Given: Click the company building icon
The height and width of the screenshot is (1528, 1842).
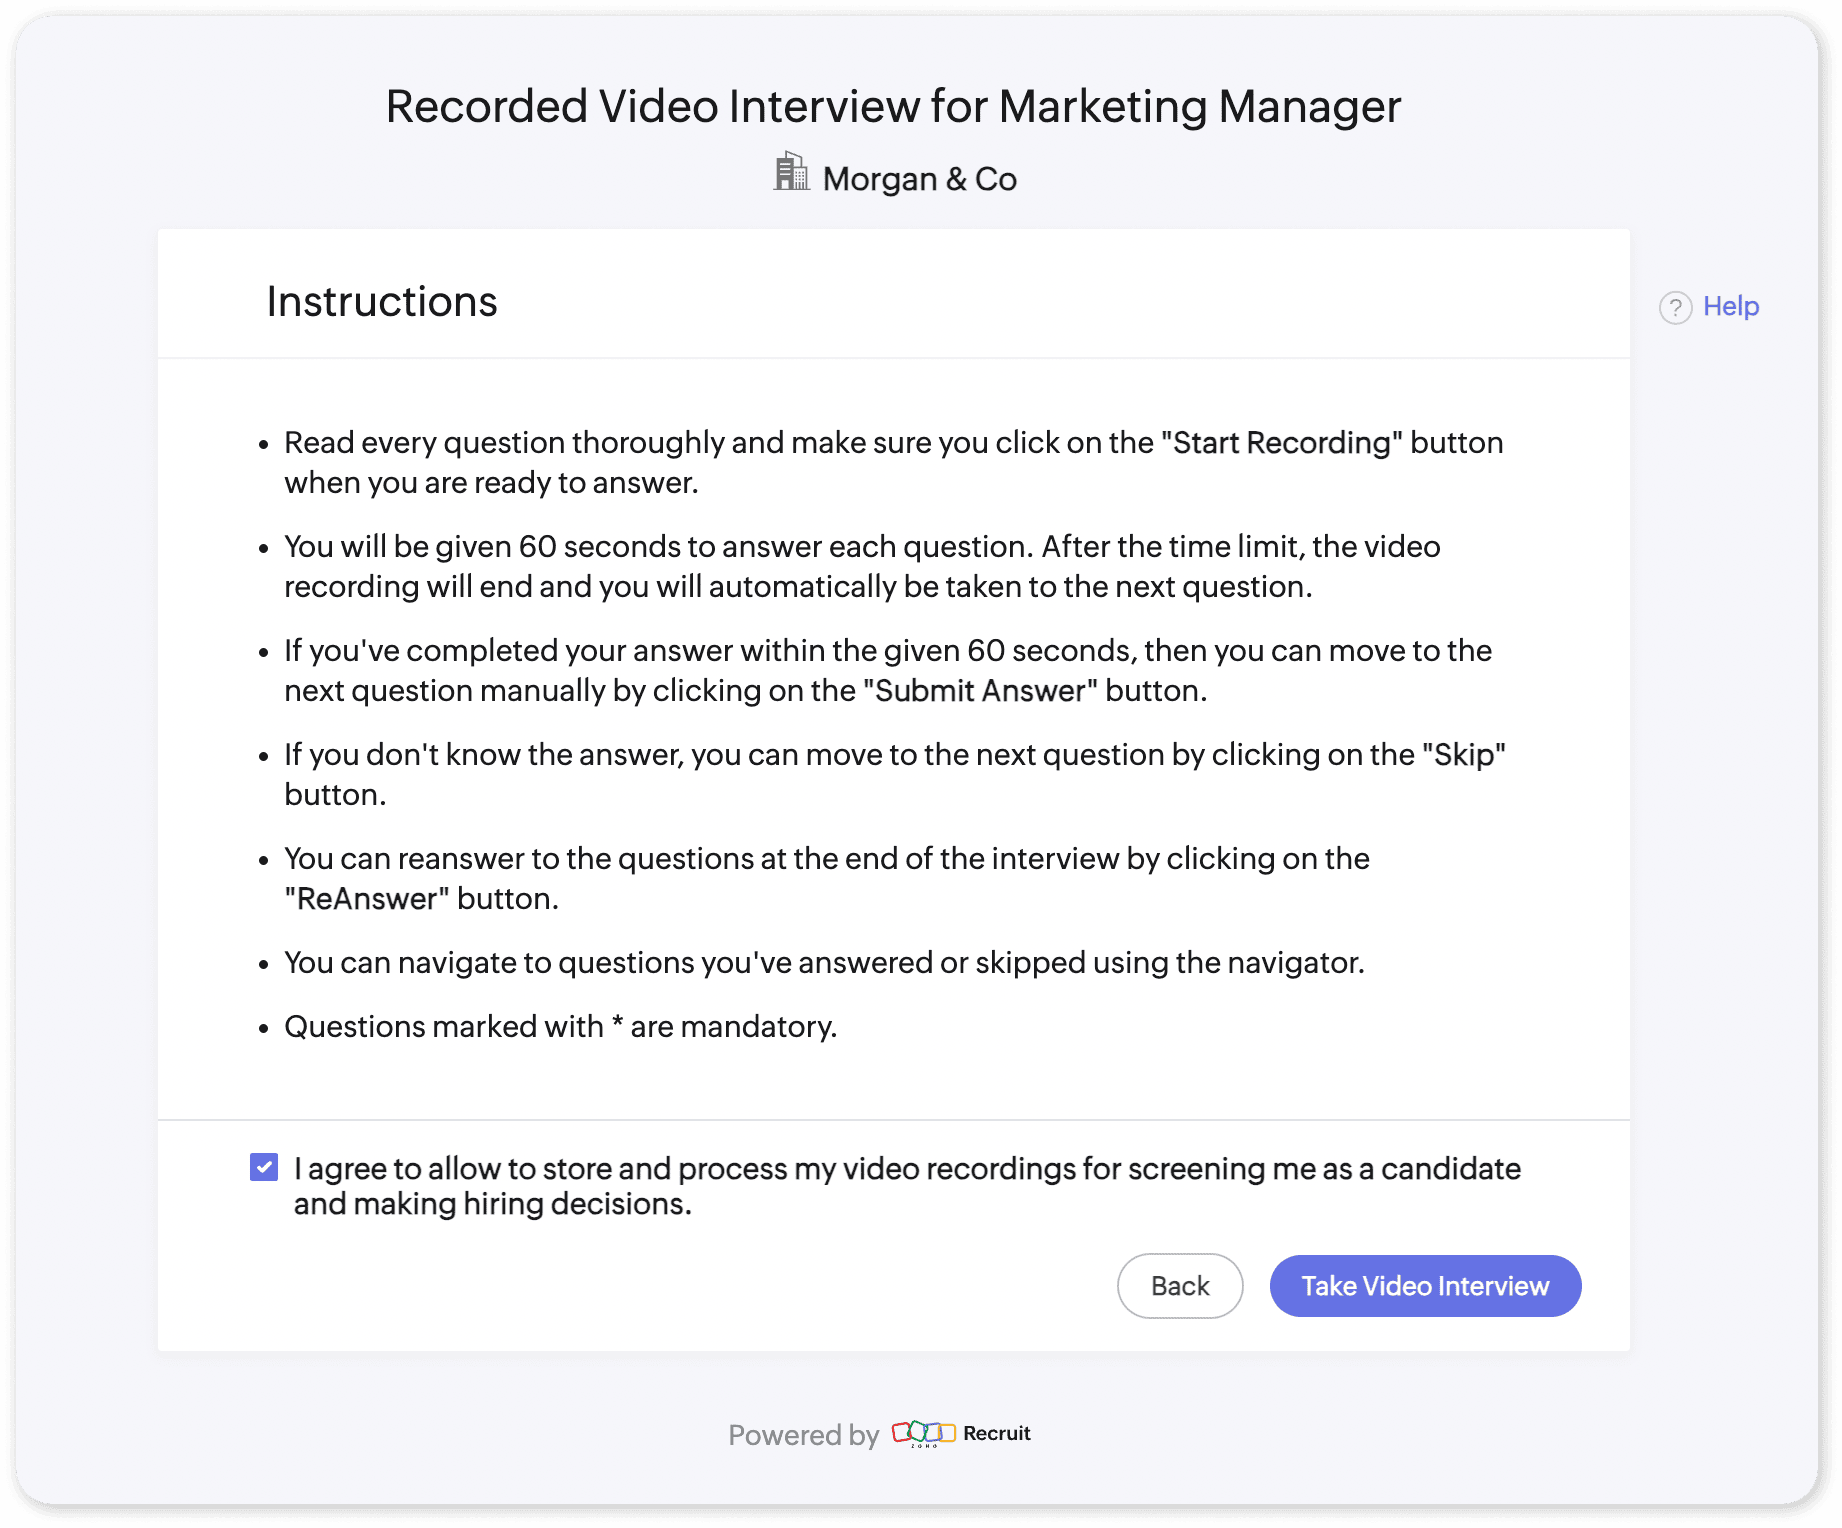Looking at the screenshot, I should tap(791, 172).
